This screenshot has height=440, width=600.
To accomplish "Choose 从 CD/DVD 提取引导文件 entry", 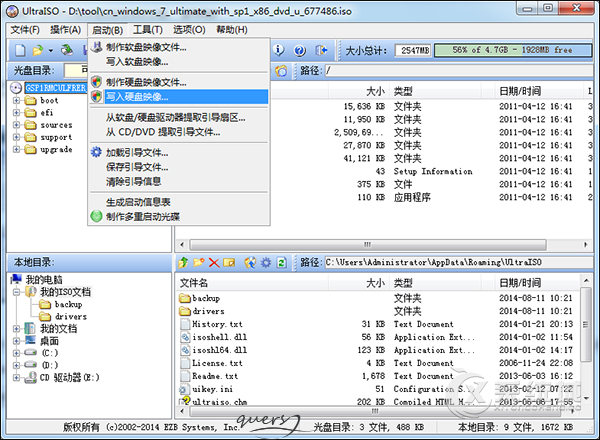I will 179,132.
